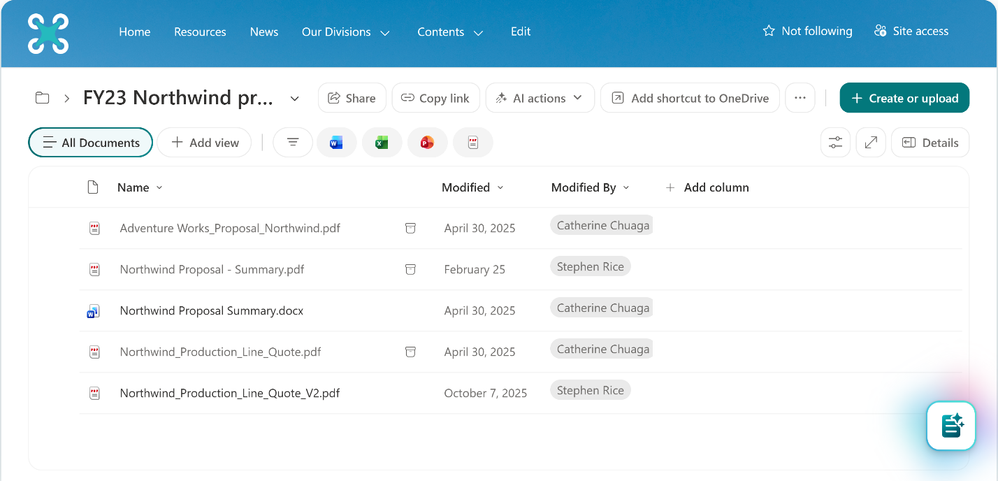Filter by PowerPoint files

coord(427,143)
